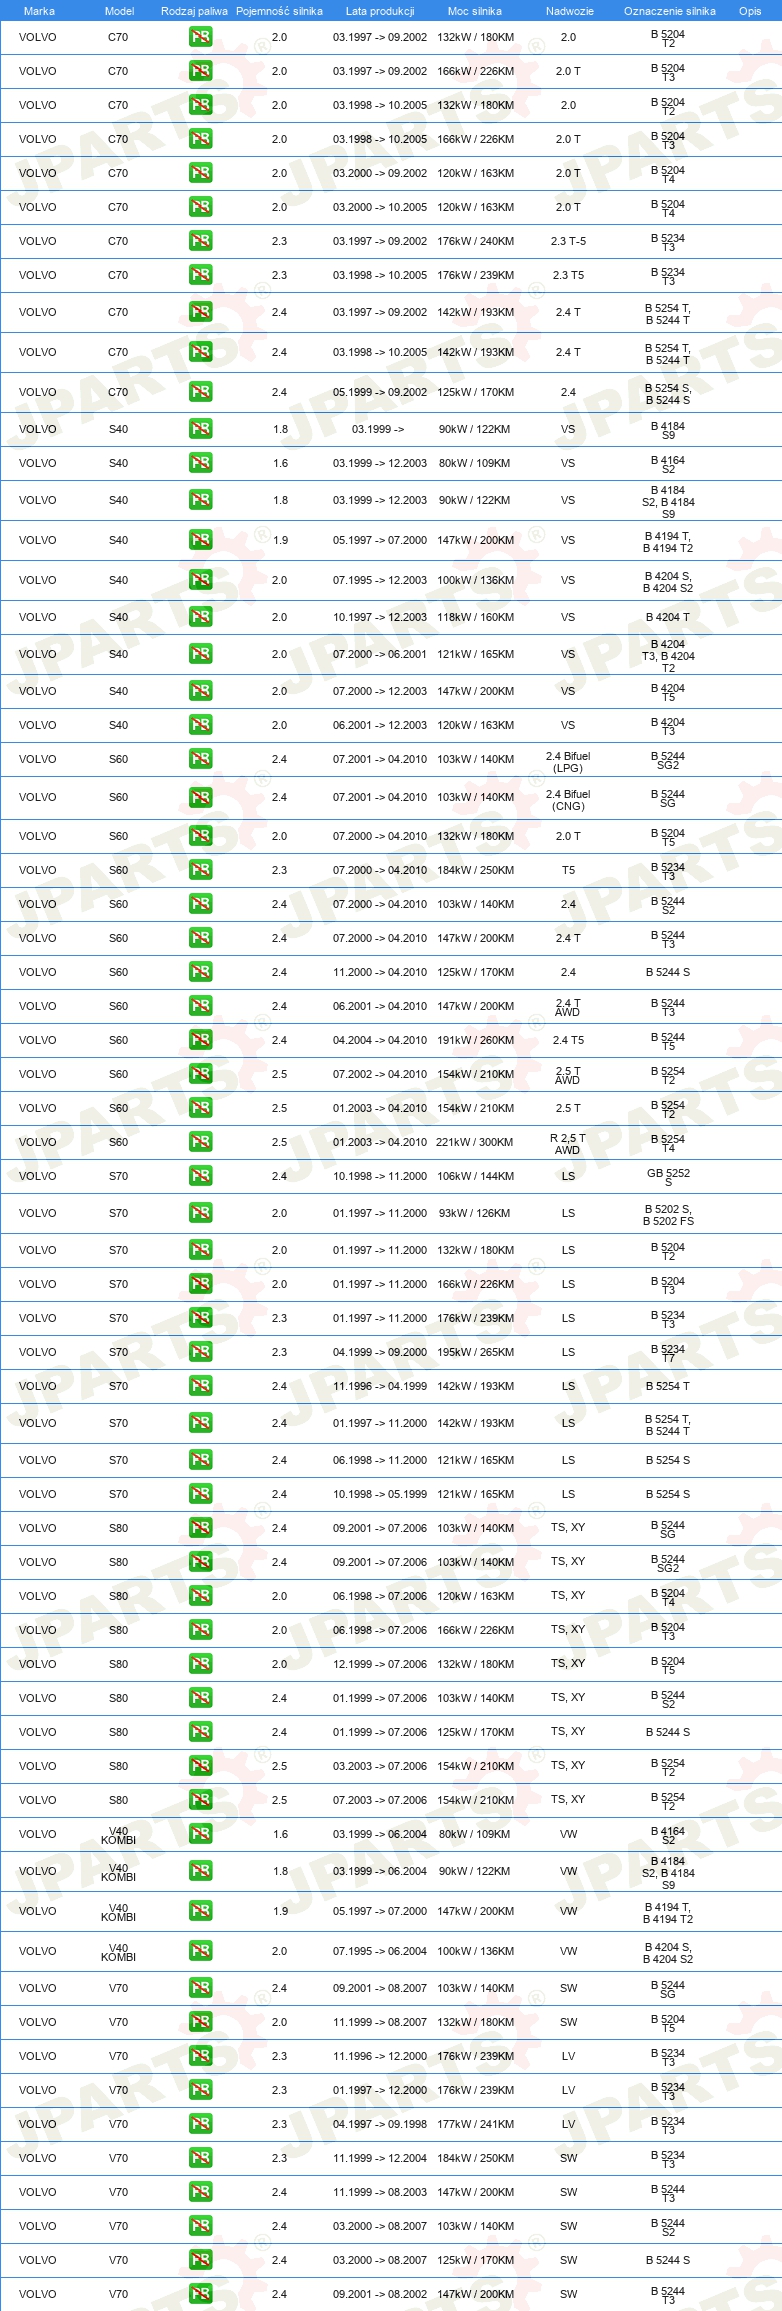The image size is (782, 2311).
Task: Click the Pojemność silnika column header
Action: tap(279, 11)
